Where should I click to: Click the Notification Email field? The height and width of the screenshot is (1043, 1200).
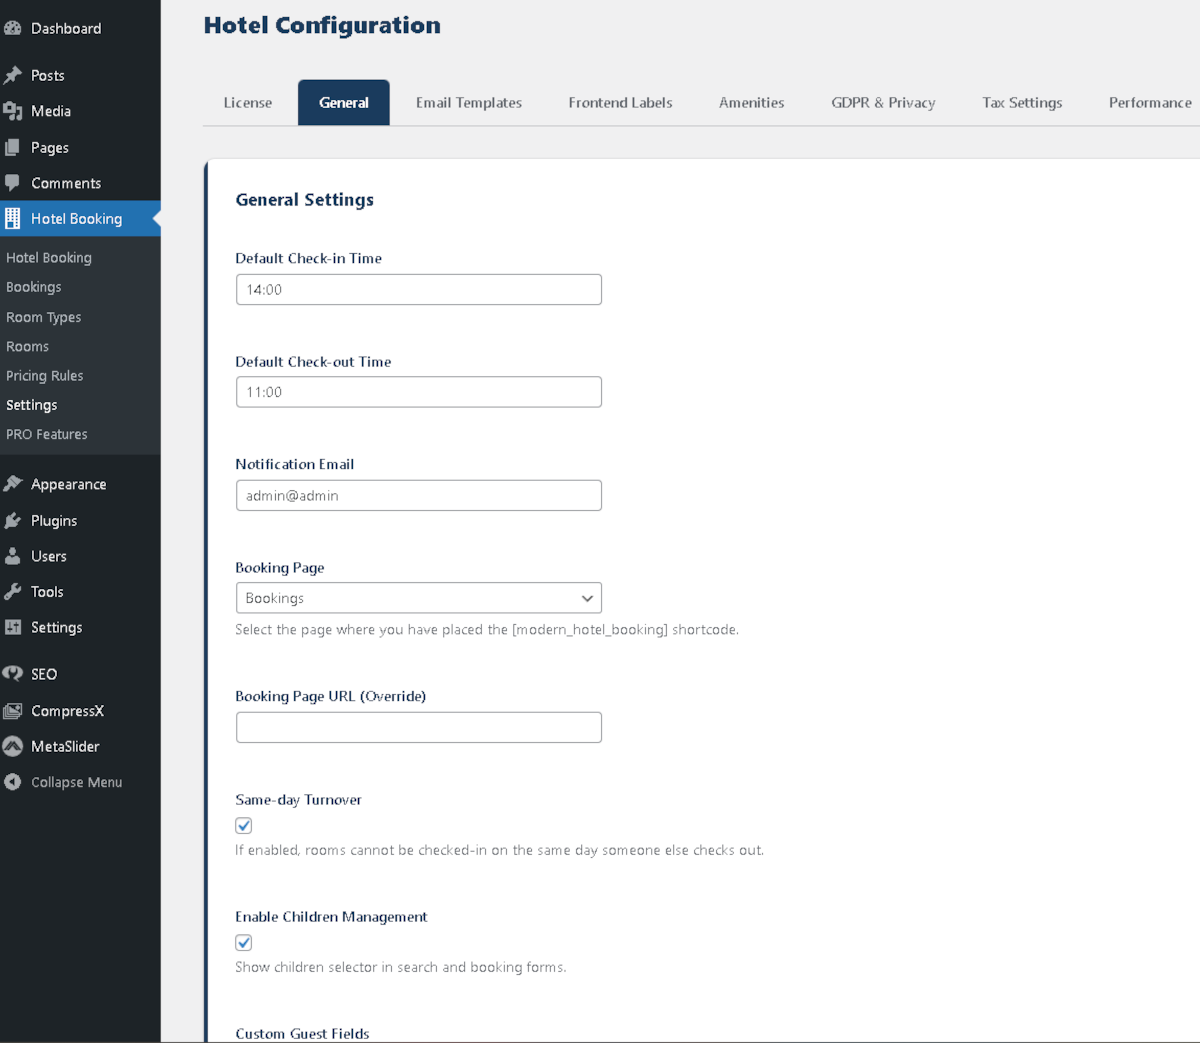tap(418, 494)
